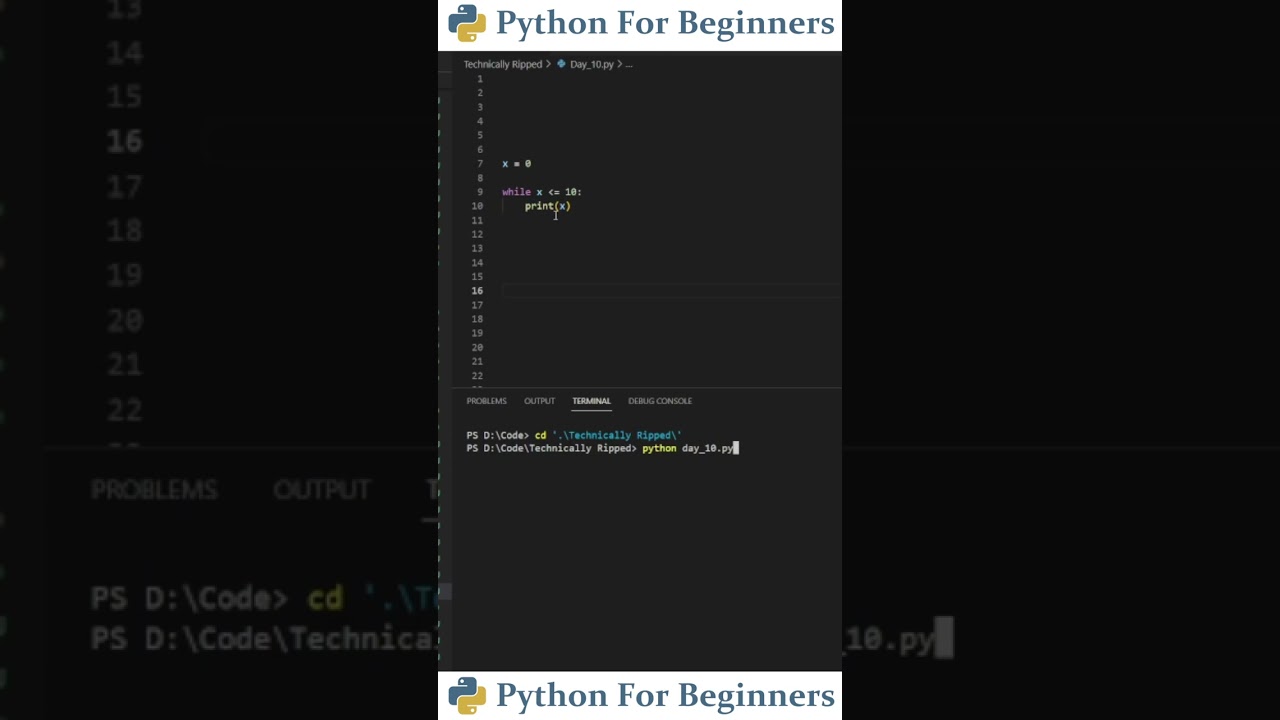This screenshot has width=1280, height=720.
Task: Click line number 10 in gutter
Action: (x=477, y=206)
